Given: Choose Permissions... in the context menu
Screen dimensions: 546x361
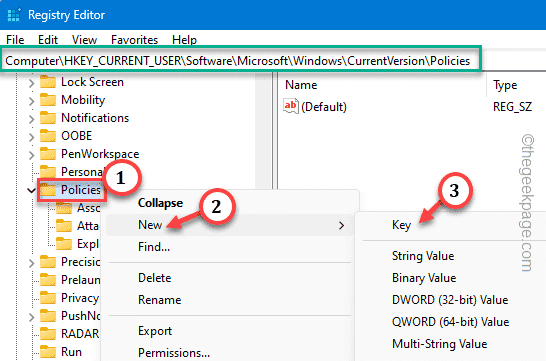Looking at the screenshot, I should pos(174,353).
